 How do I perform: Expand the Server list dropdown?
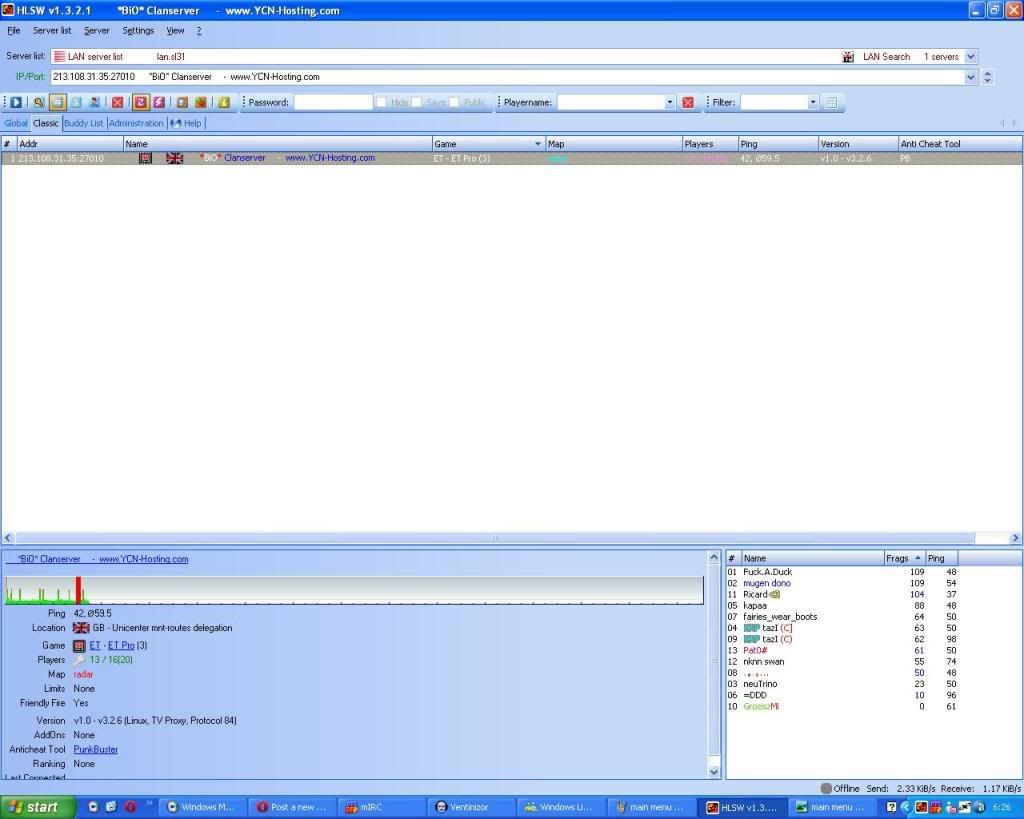(970, 57)
